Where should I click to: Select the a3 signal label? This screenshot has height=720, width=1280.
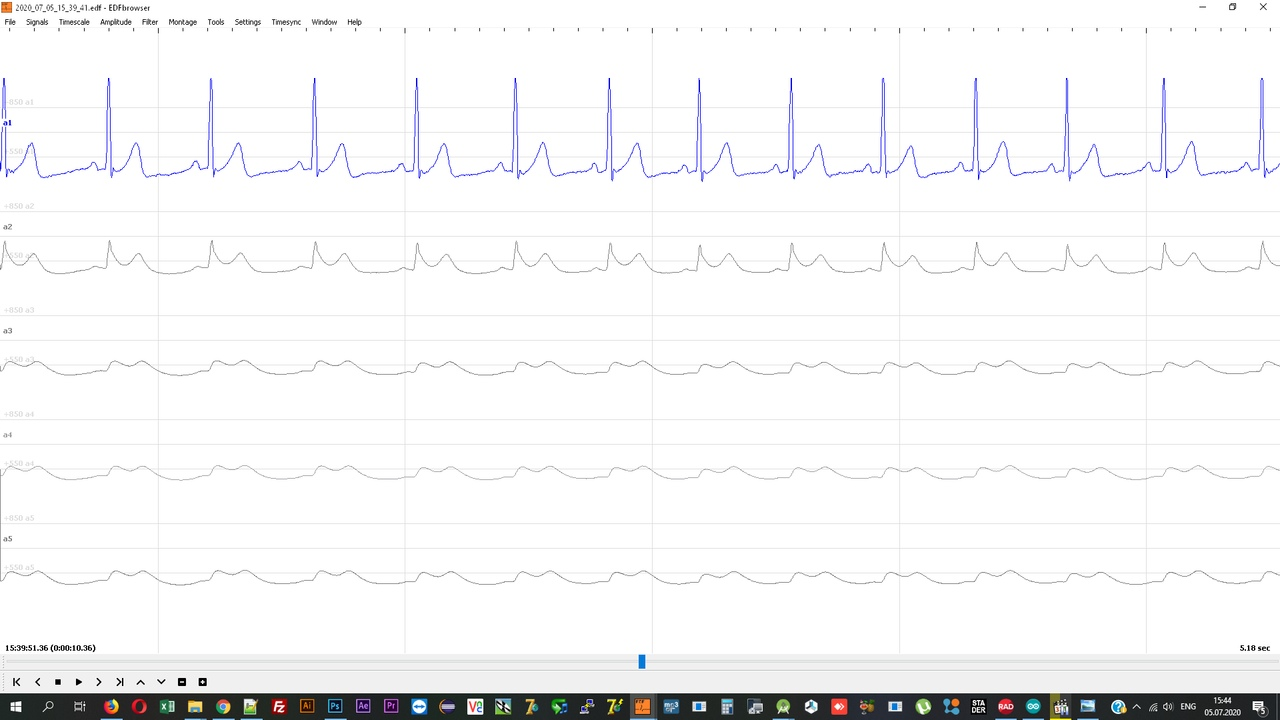[x=7, y=331]
